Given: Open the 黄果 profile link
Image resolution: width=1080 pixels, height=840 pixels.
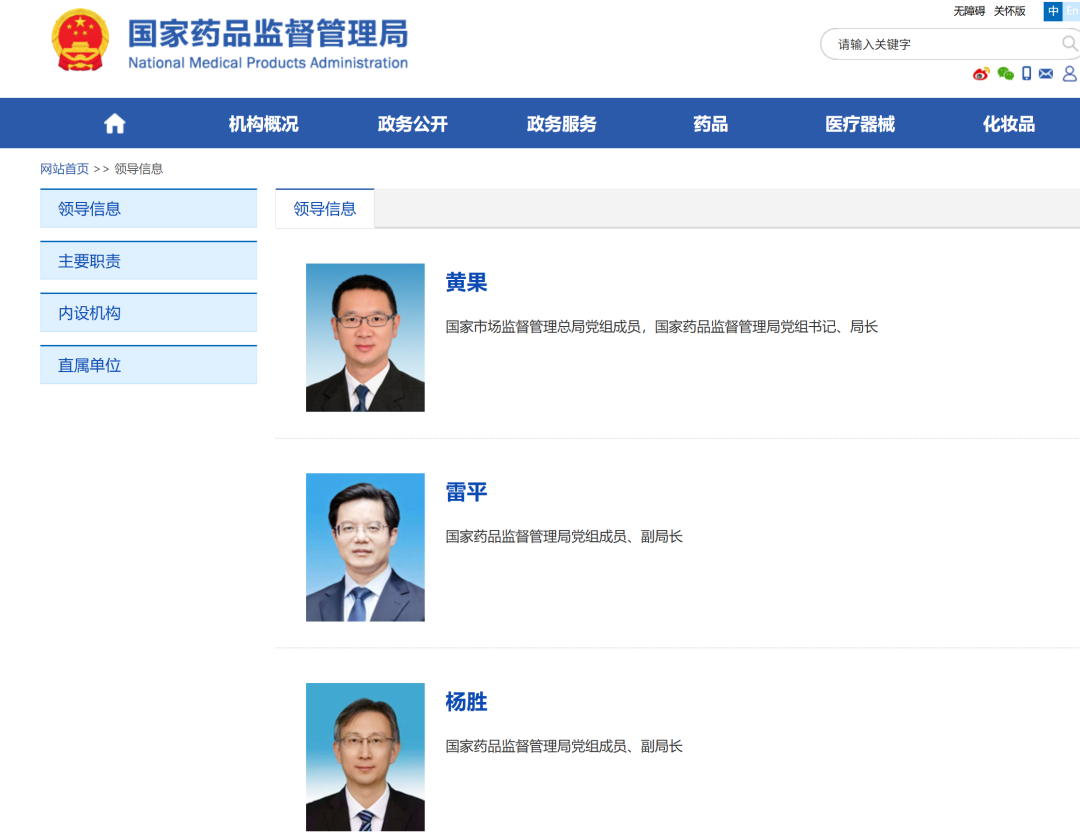Looking at the screenshot, I should click(468, 283).
